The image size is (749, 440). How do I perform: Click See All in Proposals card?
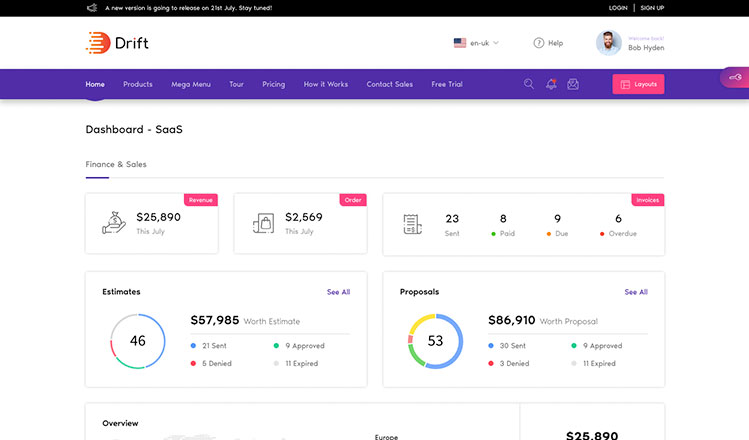tap(636, 292)
